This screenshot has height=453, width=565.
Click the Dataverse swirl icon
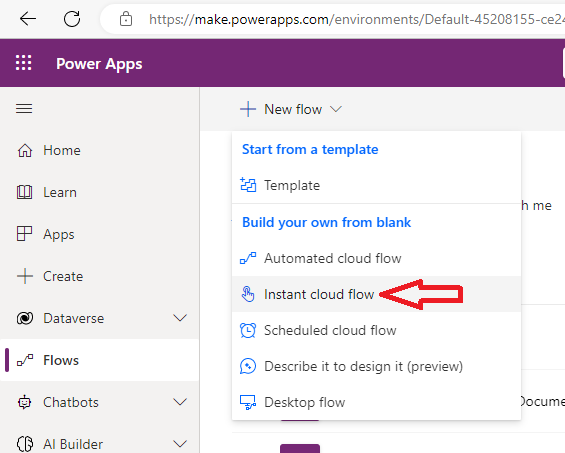pos(25,318)
